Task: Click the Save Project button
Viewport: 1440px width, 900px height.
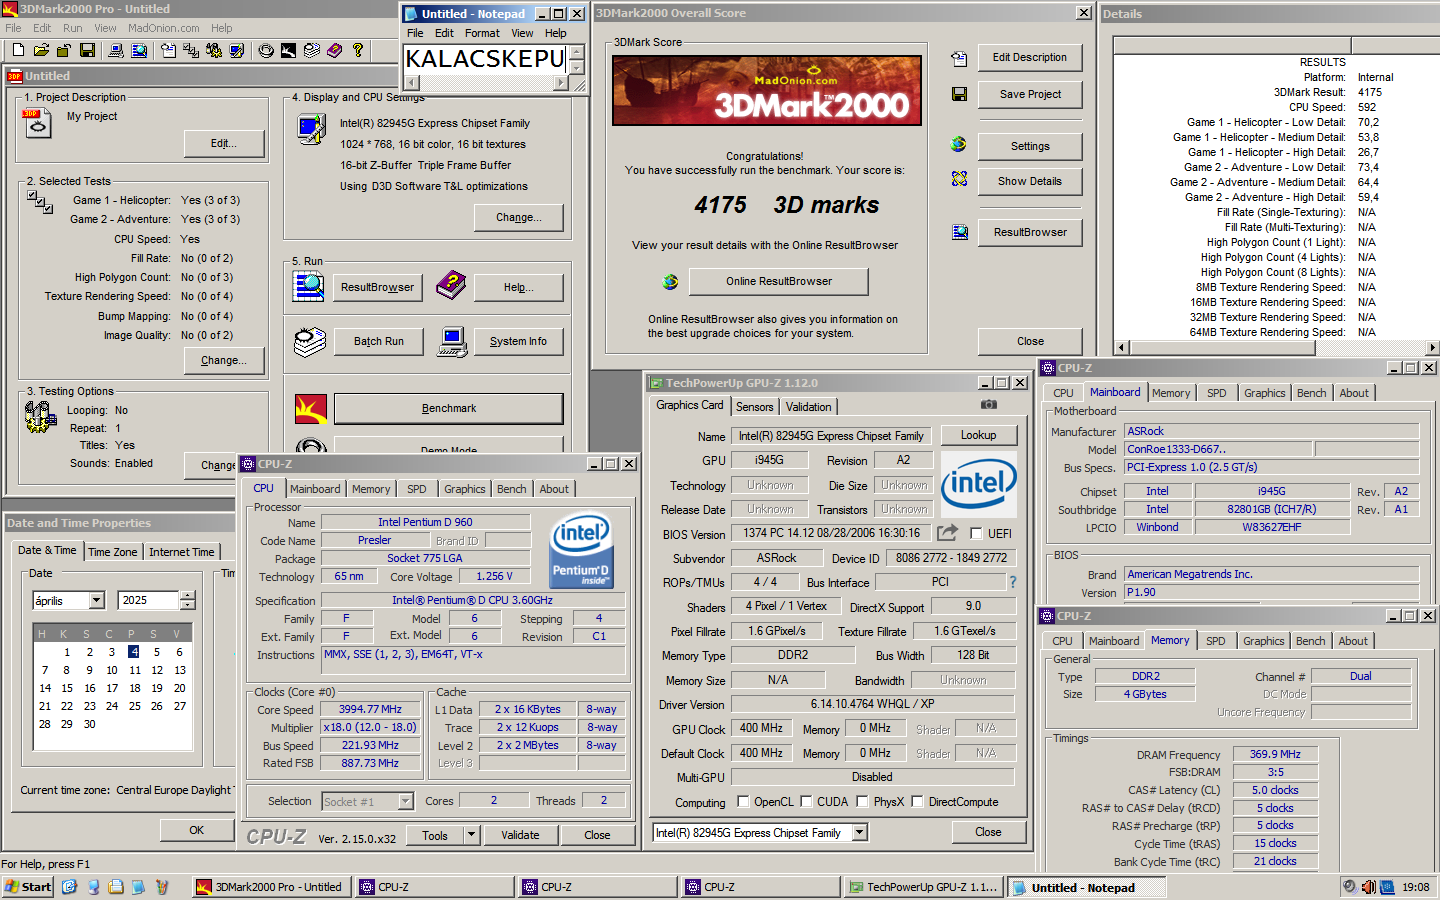Action: [1030, 94]
